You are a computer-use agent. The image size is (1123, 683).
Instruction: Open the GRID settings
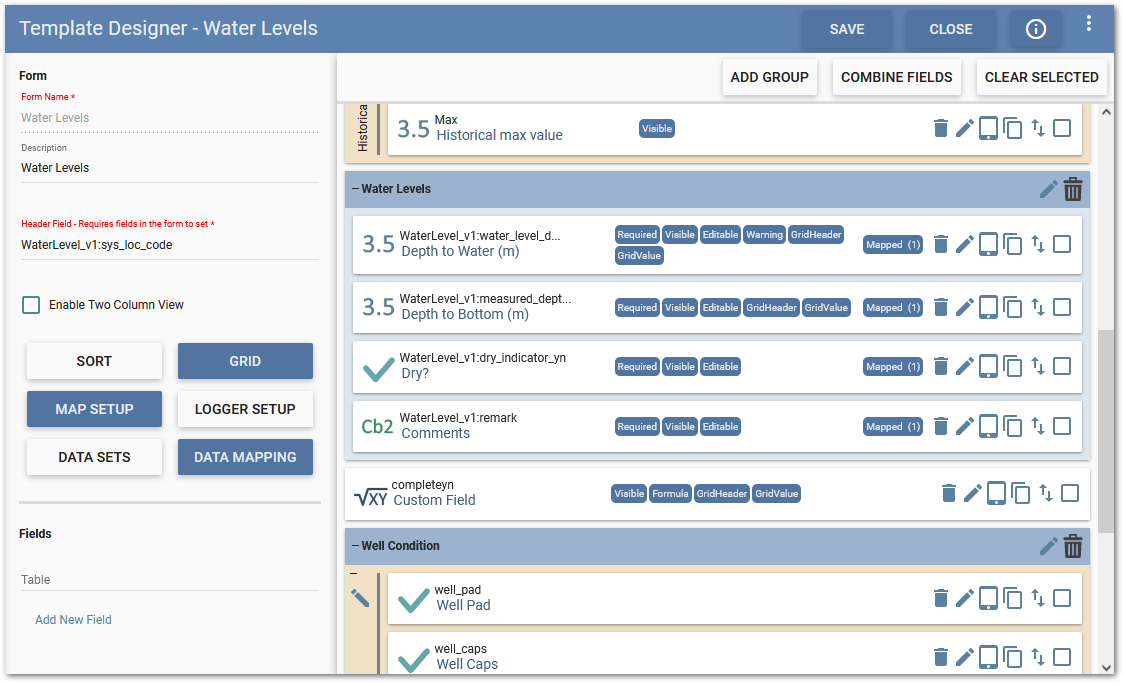click(x=245, y=362)
